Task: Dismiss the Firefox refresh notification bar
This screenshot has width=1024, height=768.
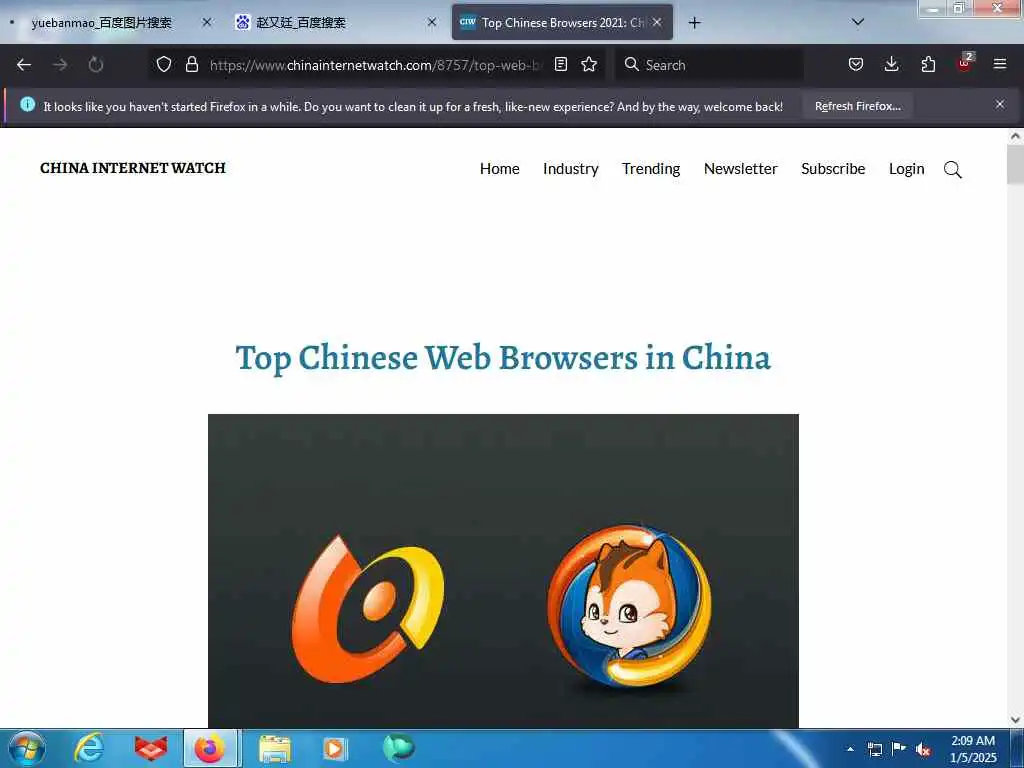Action: pyautogui.click(x=1000, y=104)
